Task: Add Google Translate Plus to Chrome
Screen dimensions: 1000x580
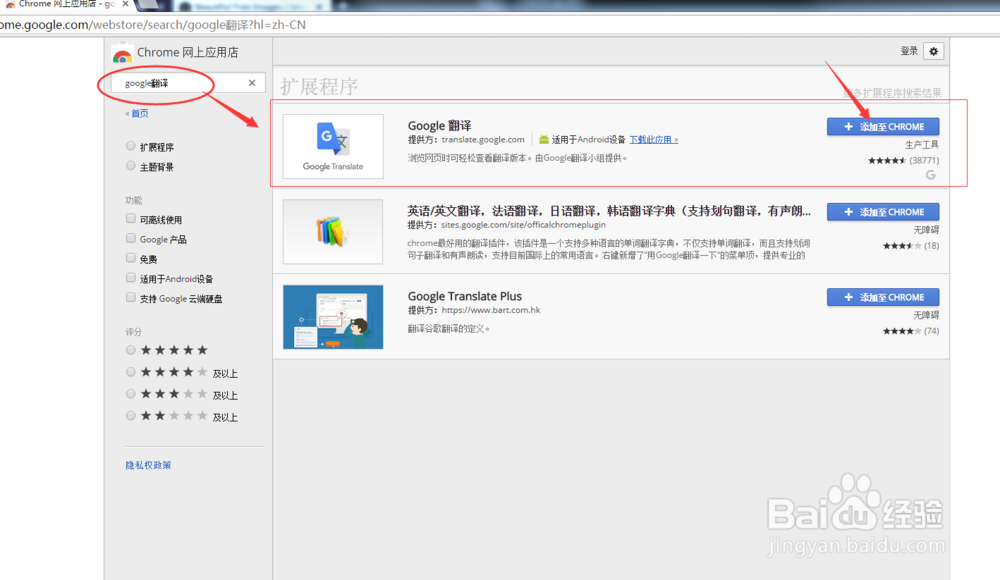Action: (883, 297)
